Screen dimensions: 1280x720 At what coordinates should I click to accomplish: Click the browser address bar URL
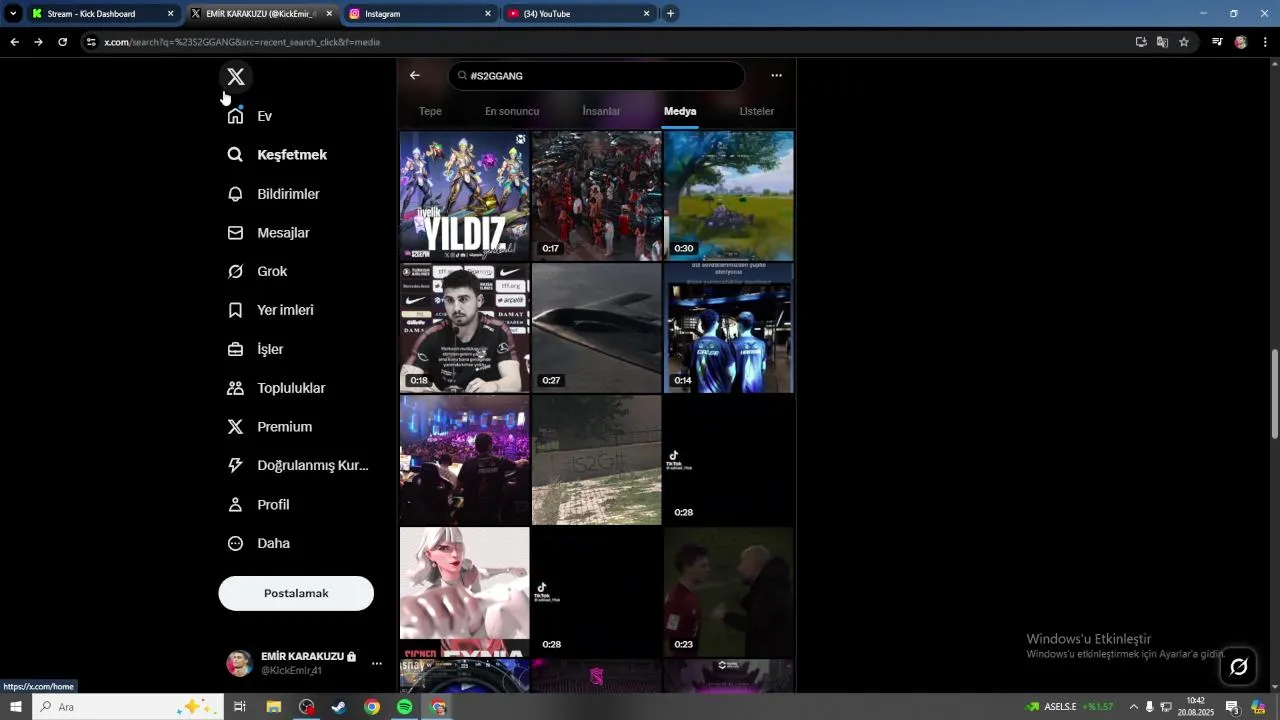coord(242,42)
